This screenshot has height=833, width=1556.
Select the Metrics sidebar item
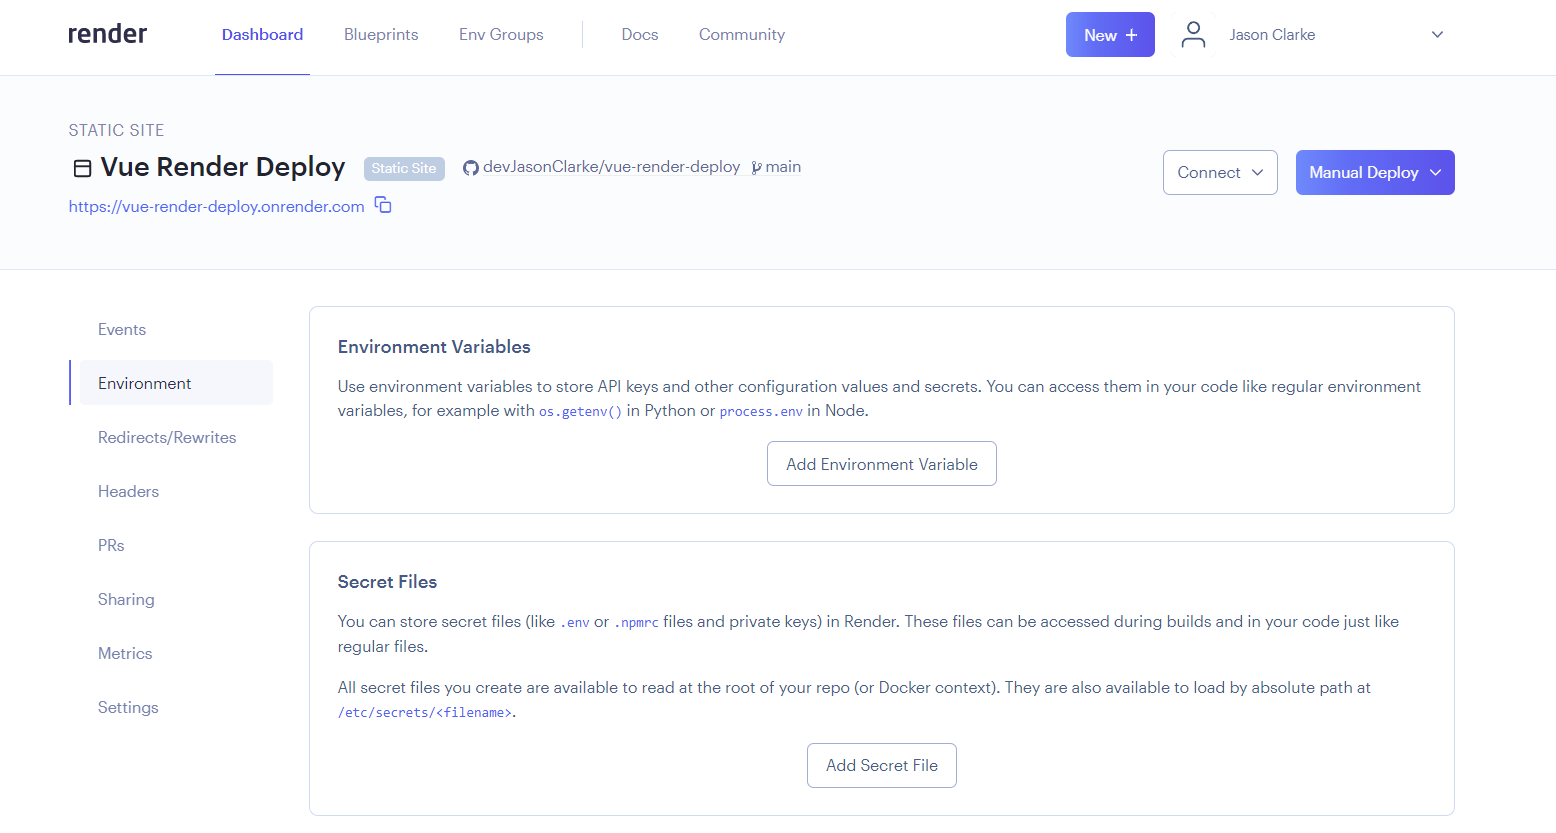124,653
